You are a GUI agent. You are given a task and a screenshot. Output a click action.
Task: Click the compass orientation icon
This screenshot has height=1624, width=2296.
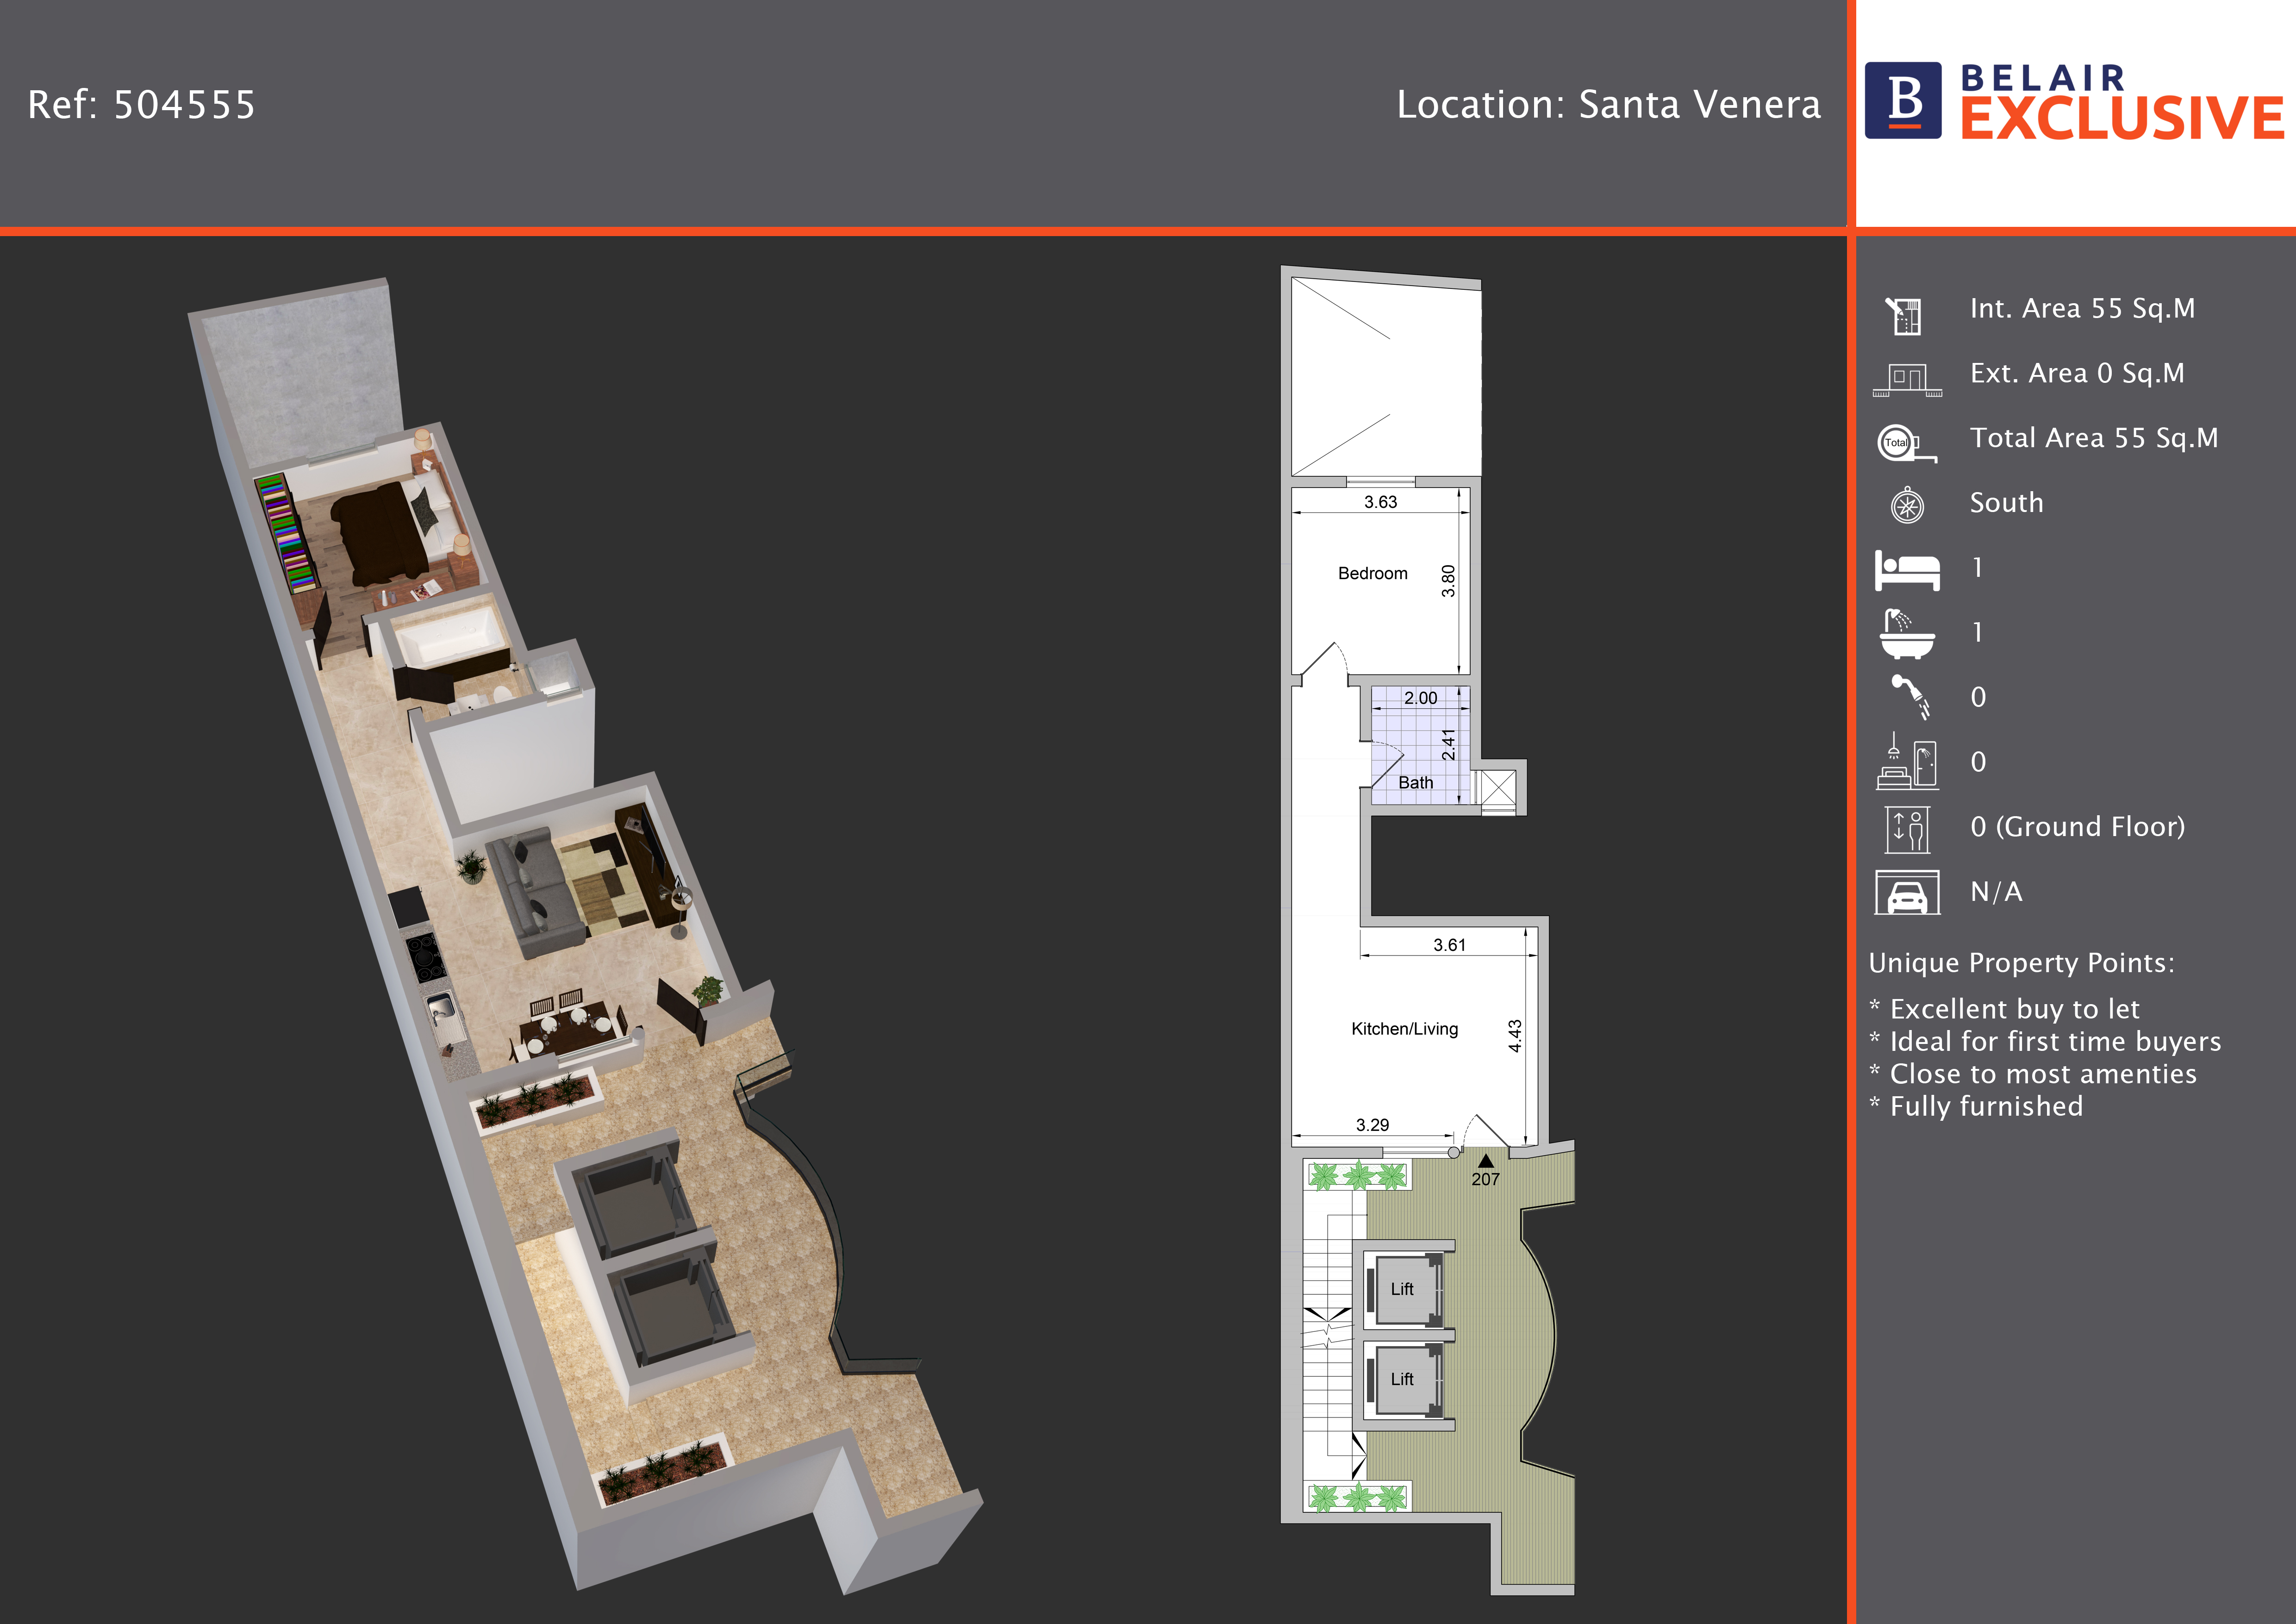(1907, 506)
